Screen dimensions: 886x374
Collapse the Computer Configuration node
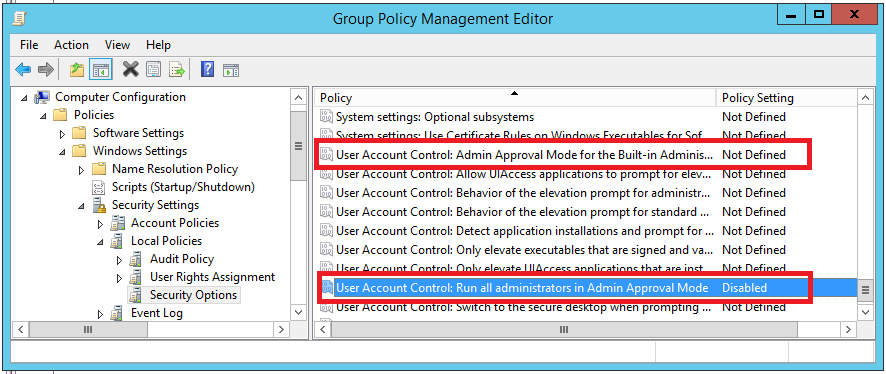pos(24,98)
